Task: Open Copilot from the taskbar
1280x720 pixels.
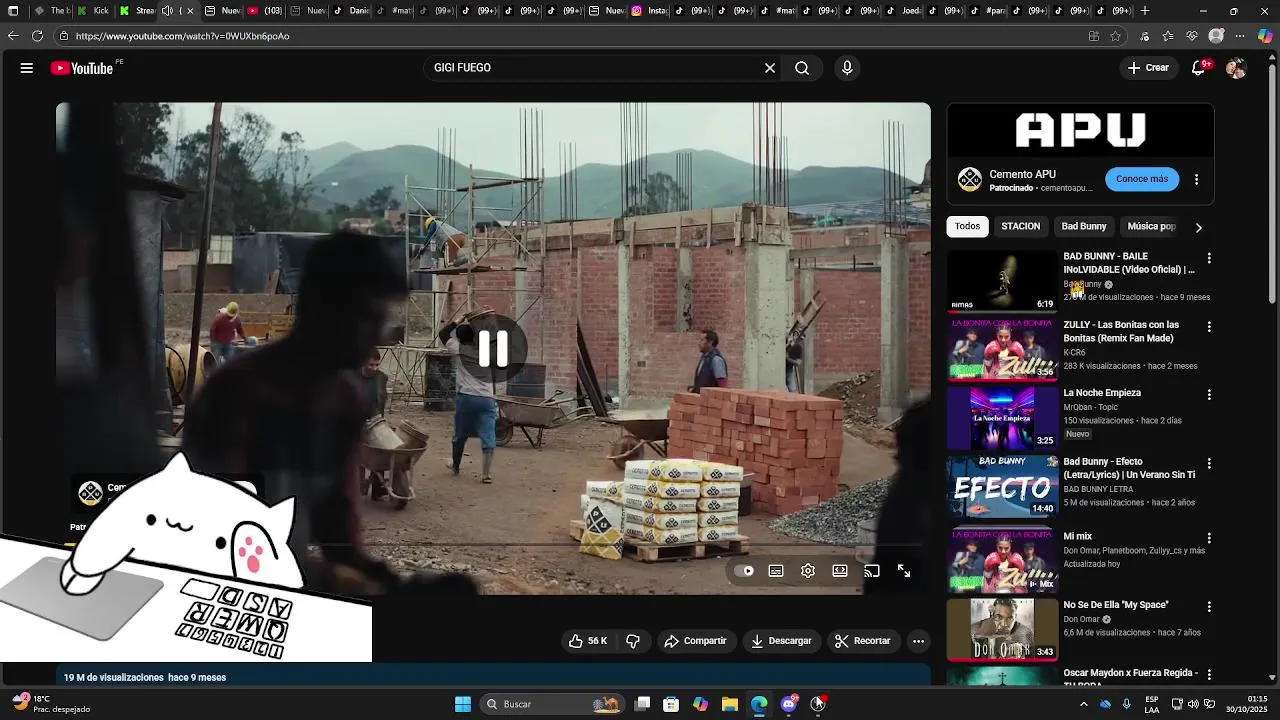Action: pos(700,704)
